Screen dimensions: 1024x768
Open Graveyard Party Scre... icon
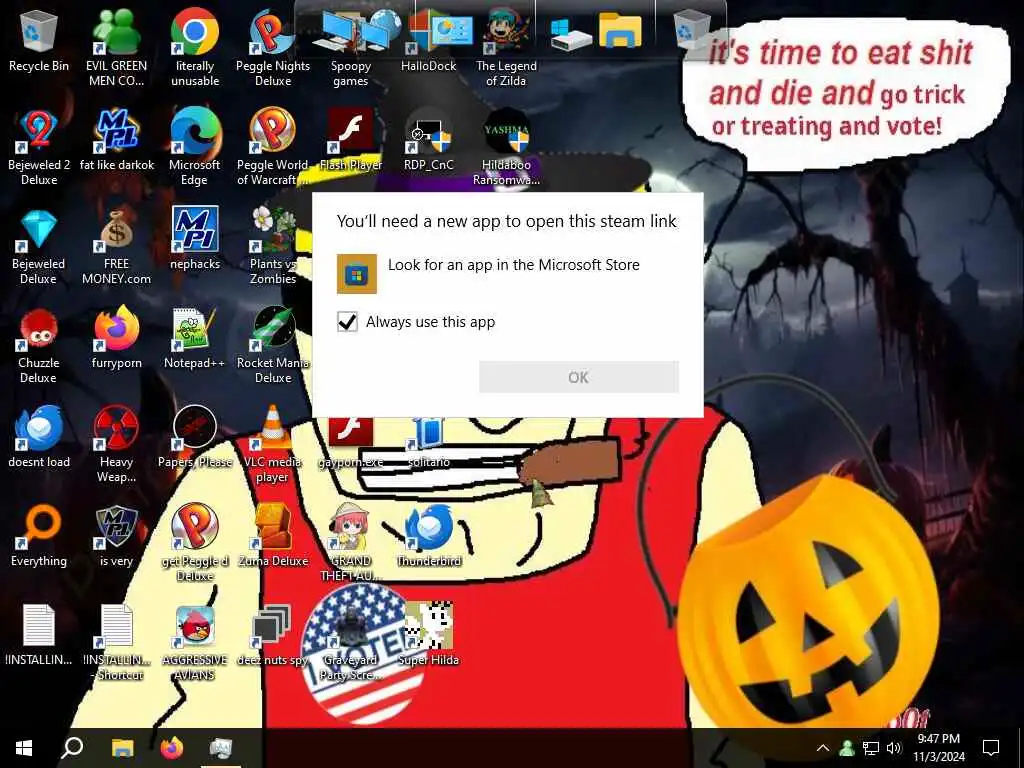[351, 626]
